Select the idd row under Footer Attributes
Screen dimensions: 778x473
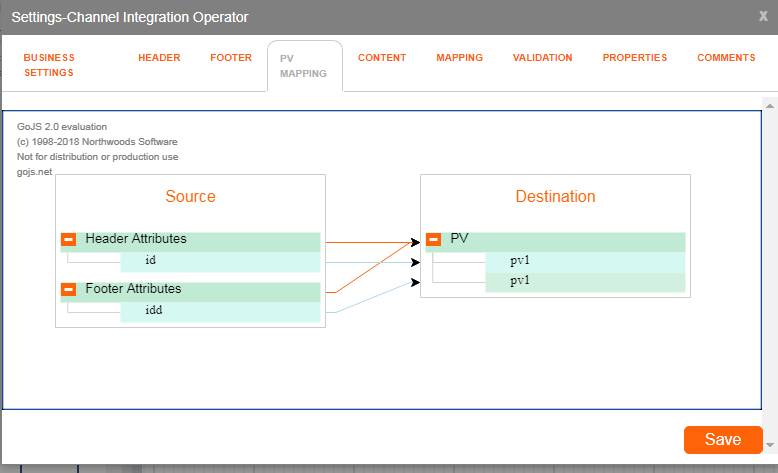[220, 311]
